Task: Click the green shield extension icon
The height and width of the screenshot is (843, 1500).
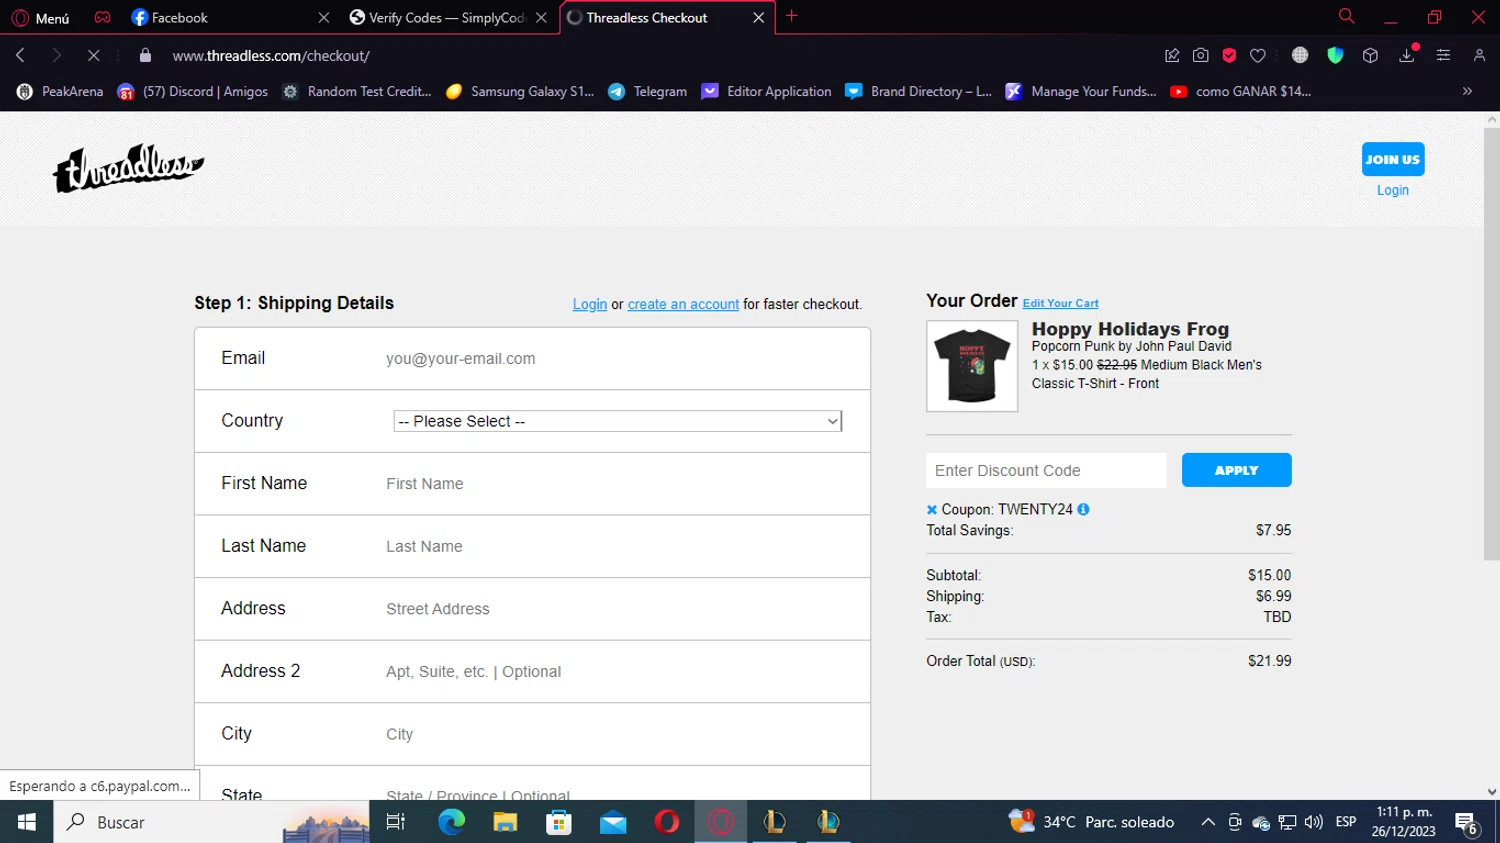Action: click(x=1335, y=55)
